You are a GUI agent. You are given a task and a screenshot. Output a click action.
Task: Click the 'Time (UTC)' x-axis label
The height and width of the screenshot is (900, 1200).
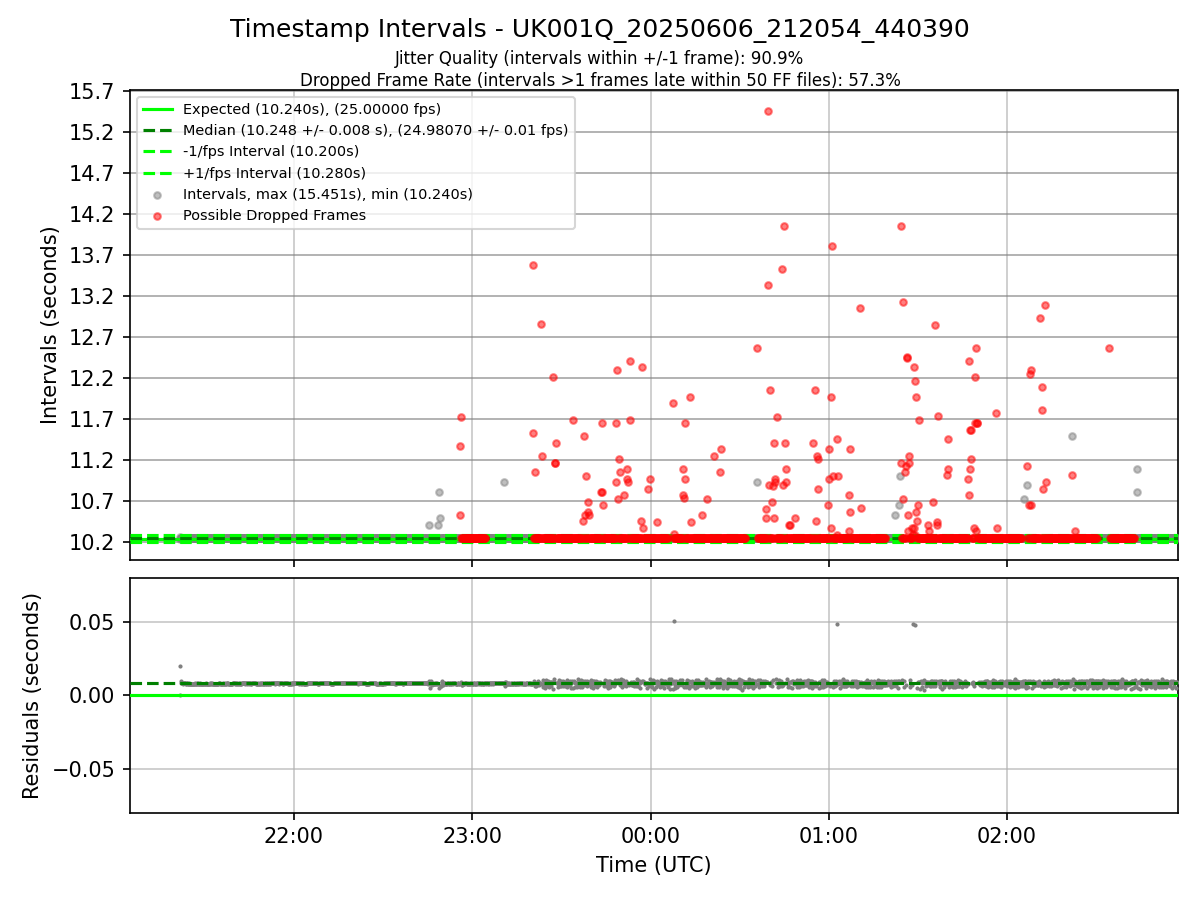click(653, 865)
